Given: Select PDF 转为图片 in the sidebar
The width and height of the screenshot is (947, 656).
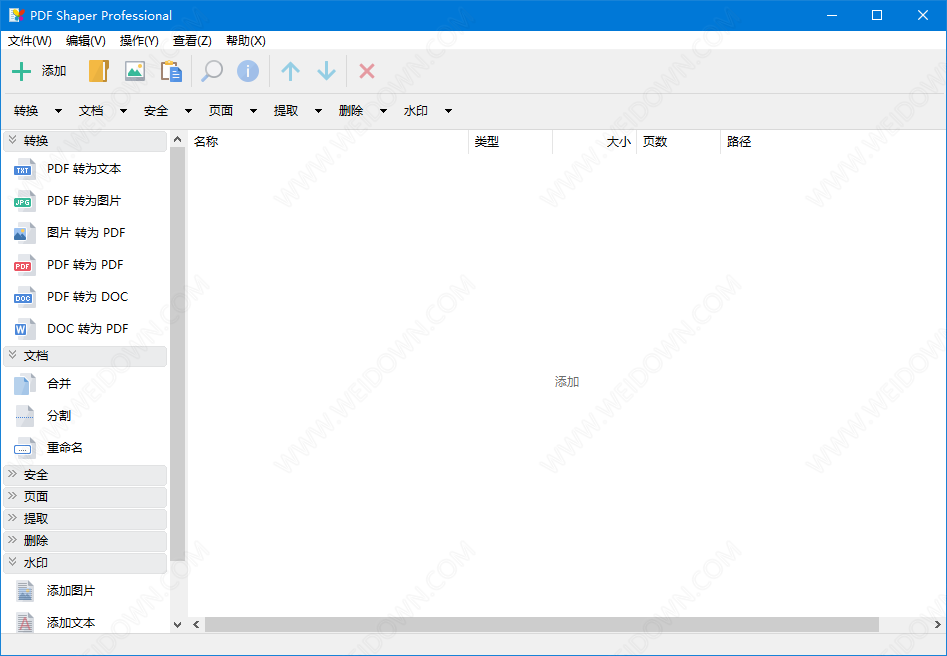Looking at the screenshot, I should [83, 201].
